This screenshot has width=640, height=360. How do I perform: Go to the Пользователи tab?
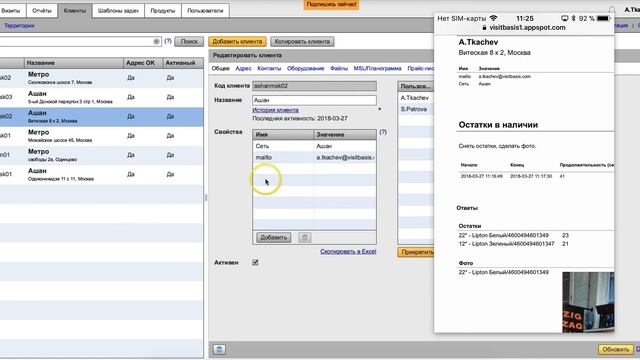point(205,11)
